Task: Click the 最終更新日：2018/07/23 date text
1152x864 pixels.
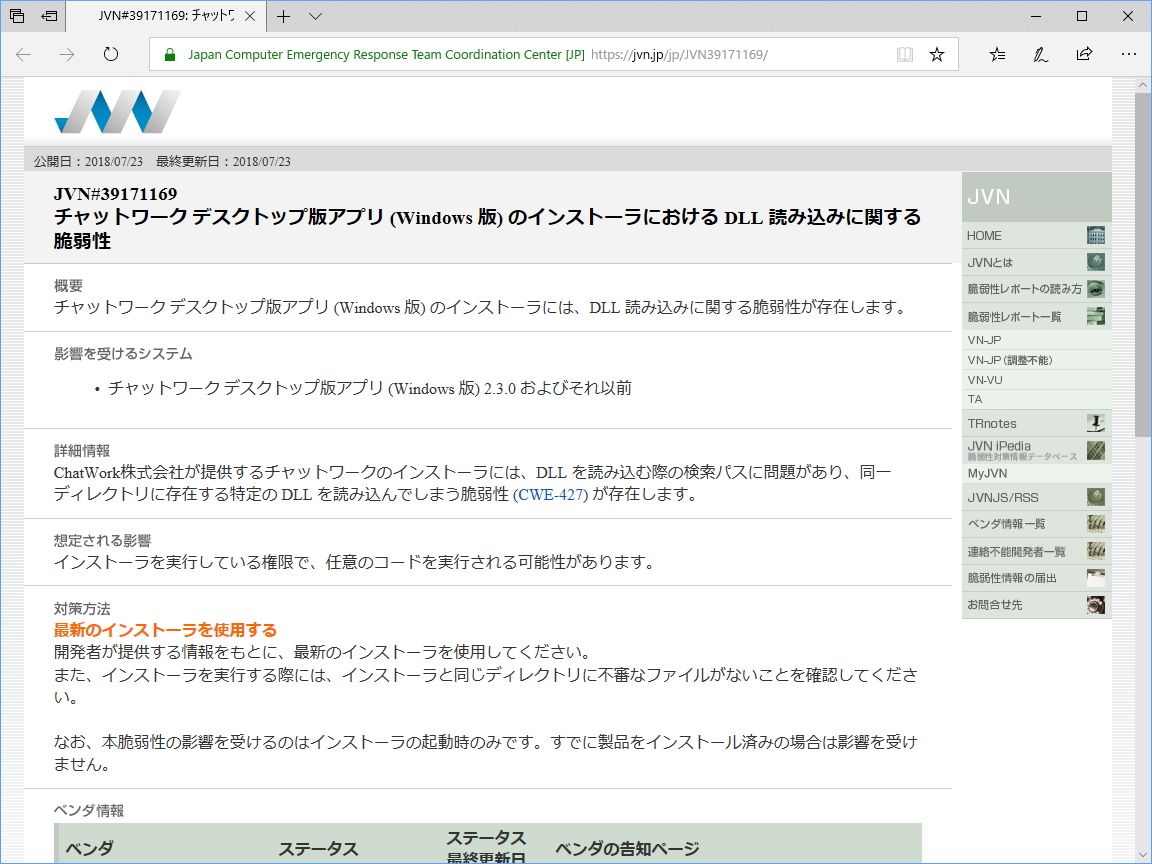Action: (223, 162)
